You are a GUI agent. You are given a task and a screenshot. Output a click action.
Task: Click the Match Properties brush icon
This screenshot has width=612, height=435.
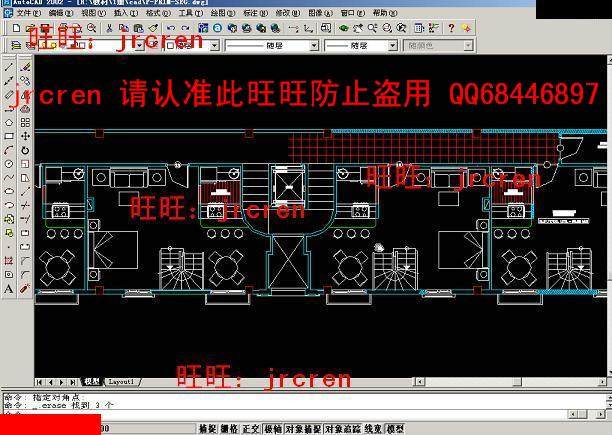point(153,28)
